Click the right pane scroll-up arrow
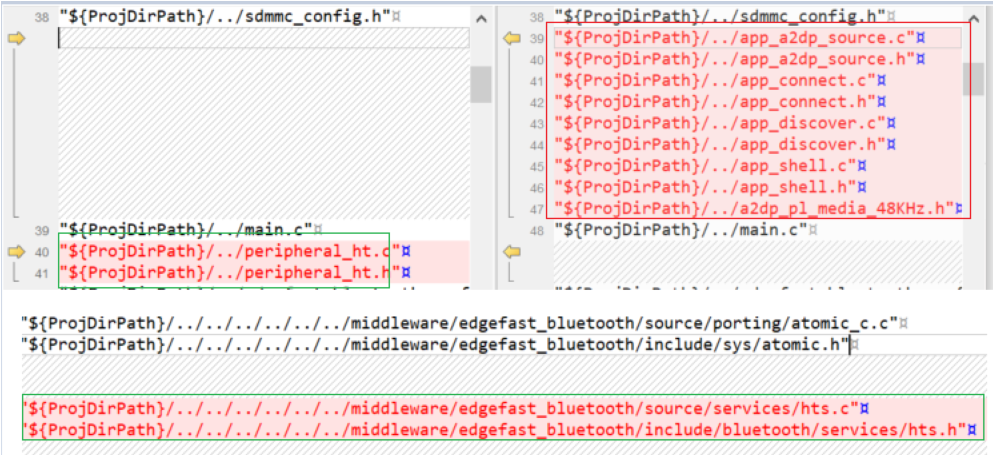994x456 pixels. [973, 19]
